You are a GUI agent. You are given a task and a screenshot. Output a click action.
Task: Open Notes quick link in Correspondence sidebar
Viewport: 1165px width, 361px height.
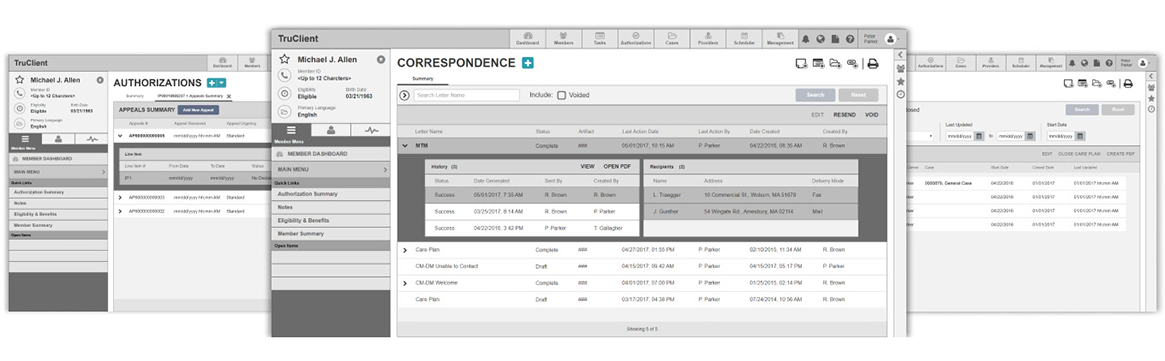click(x=331, y=207)
